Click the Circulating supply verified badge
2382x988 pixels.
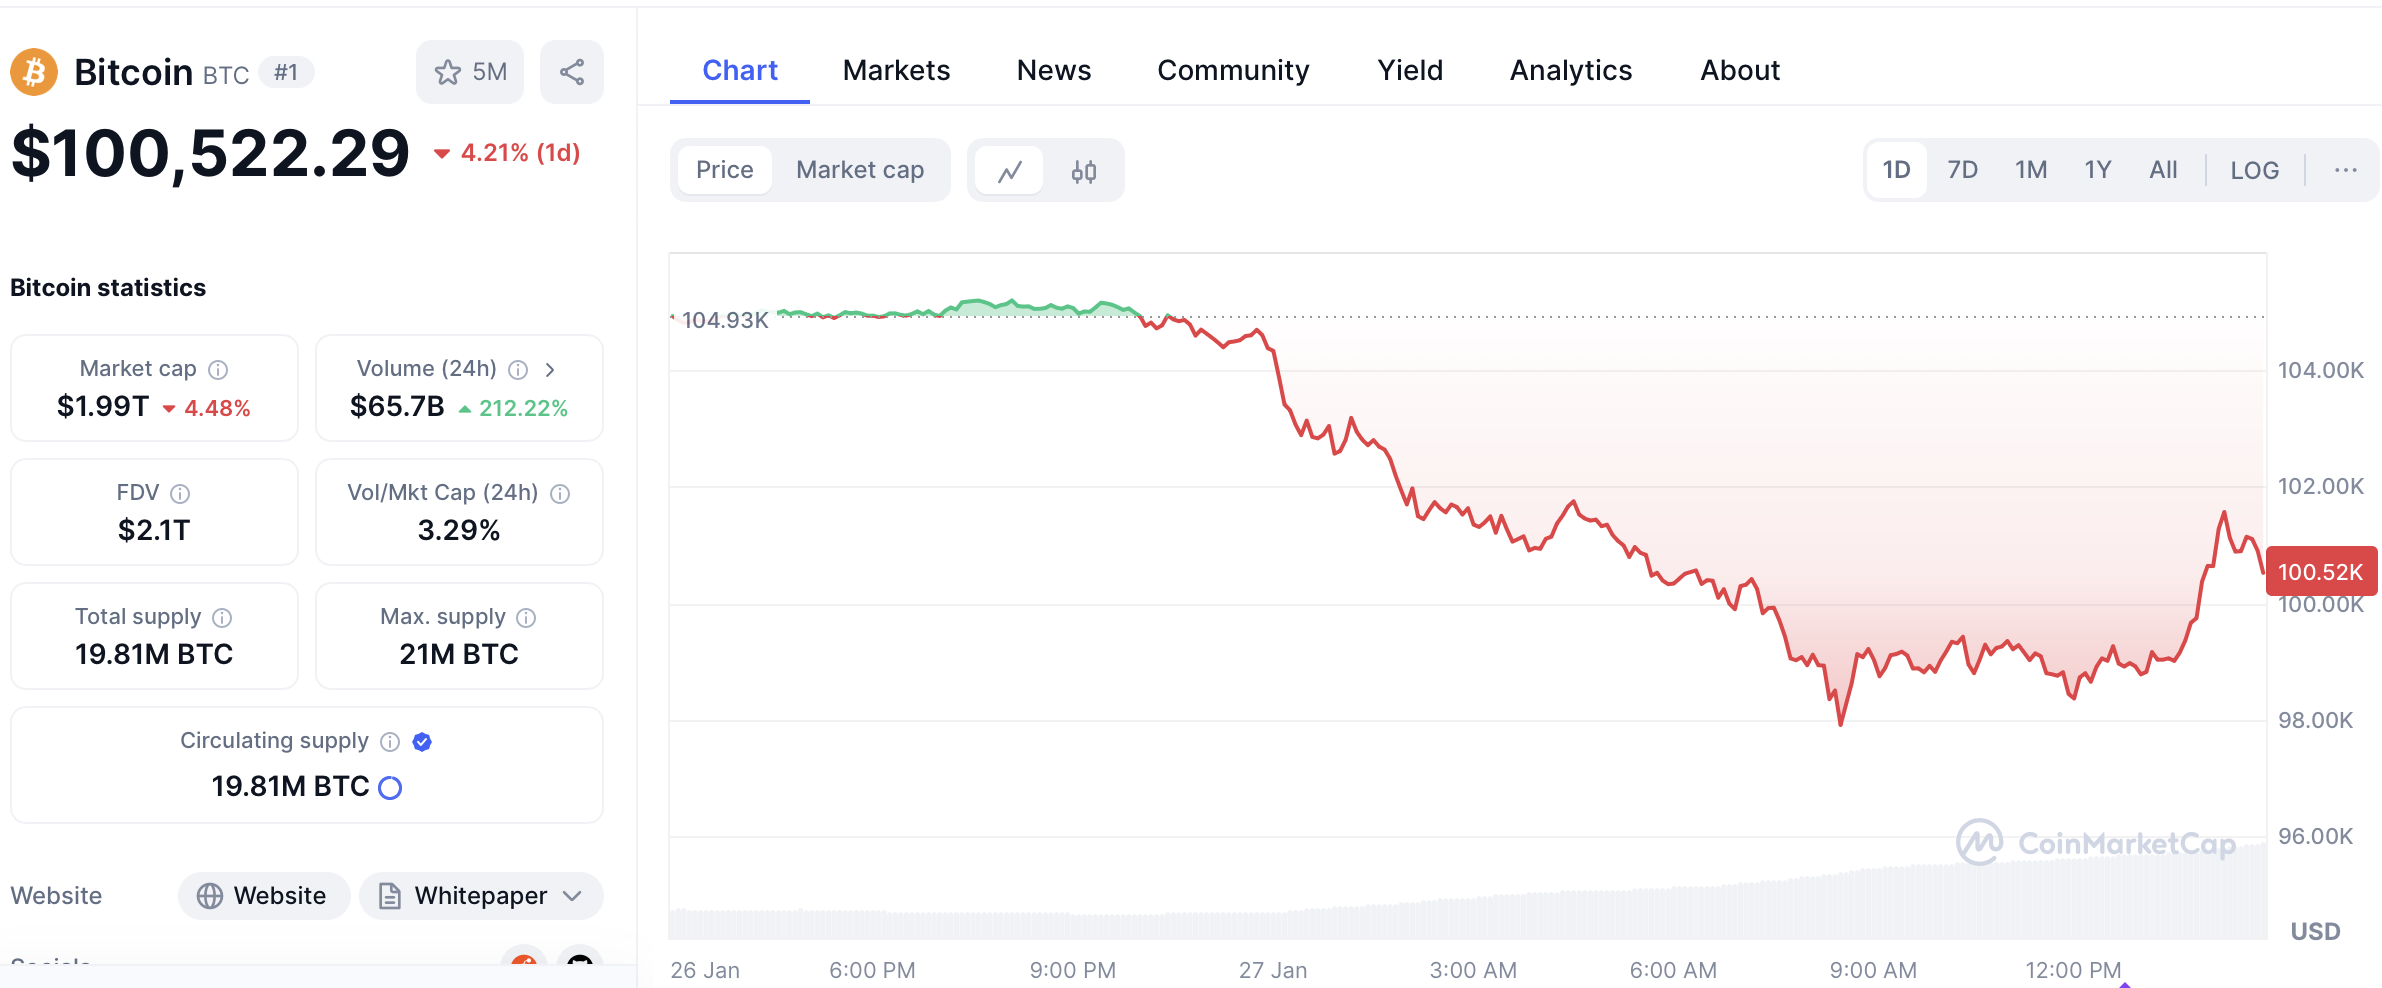(x=422, y=742)
